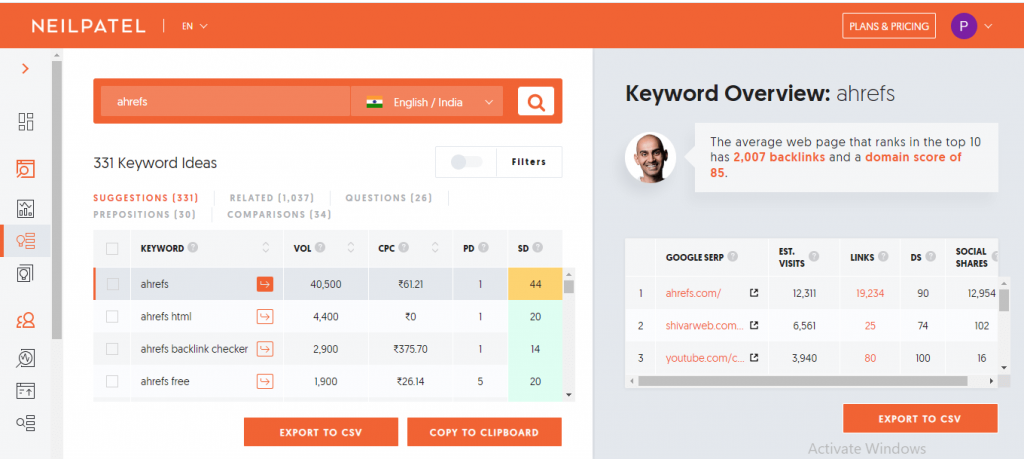Open the sidebar icon with upward arrow window
This screenshot has height=459, width=1024.
coord(25,390)
